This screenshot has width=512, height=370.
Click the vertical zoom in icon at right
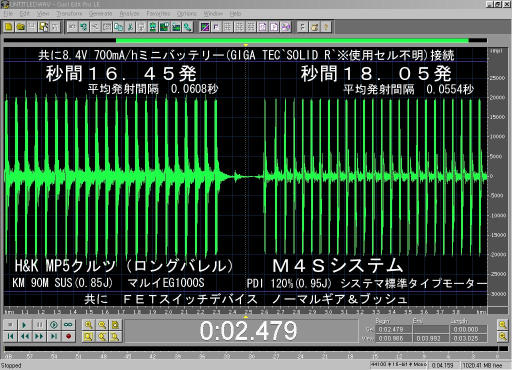(x=503, y=324)
